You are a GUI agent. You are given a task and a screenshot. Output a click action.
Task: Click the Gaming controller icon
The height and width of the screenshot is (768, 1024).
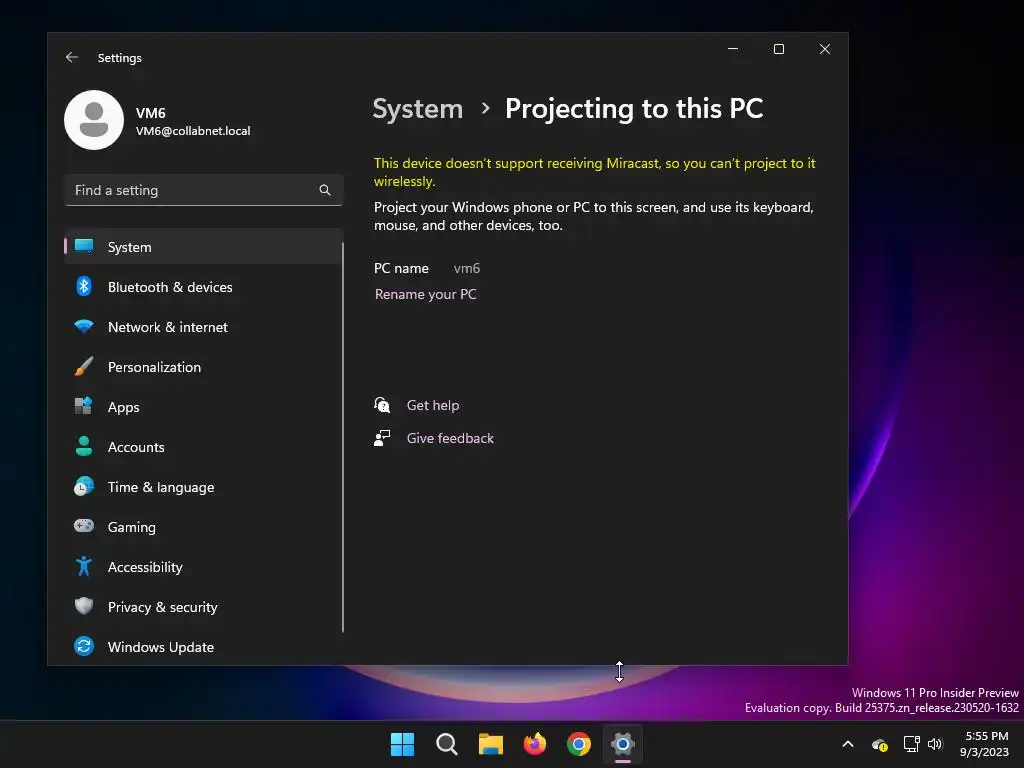pos(84,526)
